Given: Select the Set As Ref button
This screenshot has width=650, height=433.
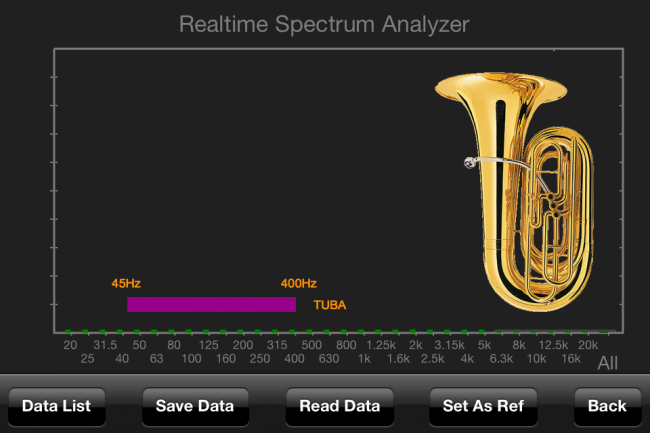Looking at the screenshot, I should [483, 406].
